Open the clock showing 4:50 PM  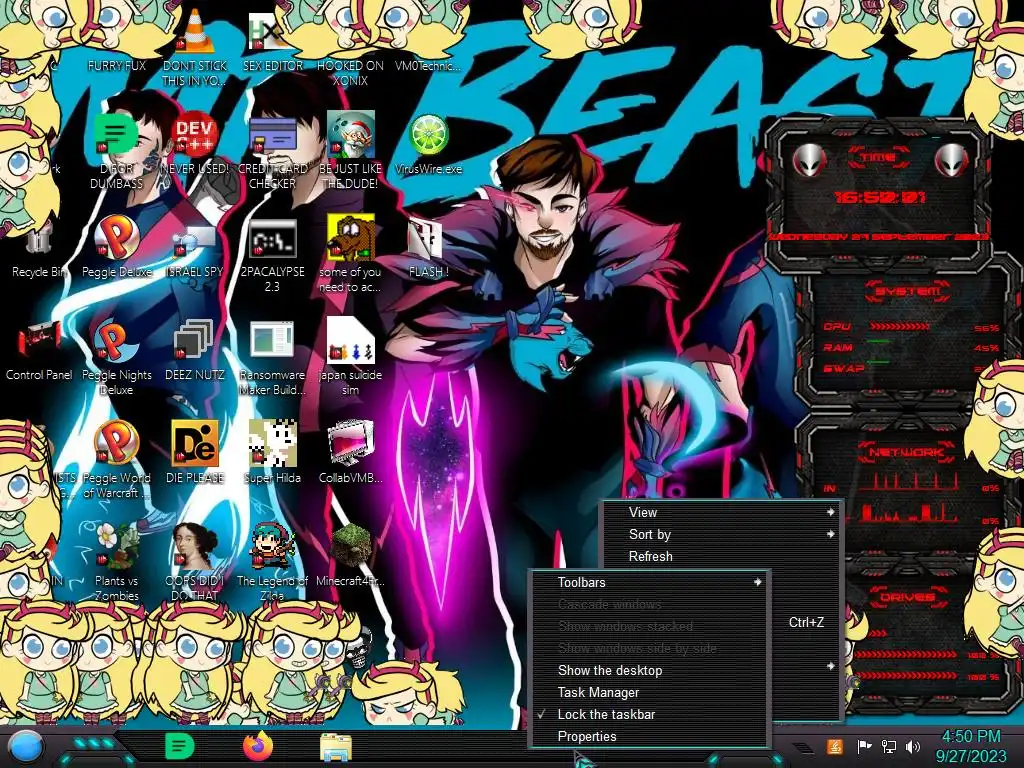[970, 746]
